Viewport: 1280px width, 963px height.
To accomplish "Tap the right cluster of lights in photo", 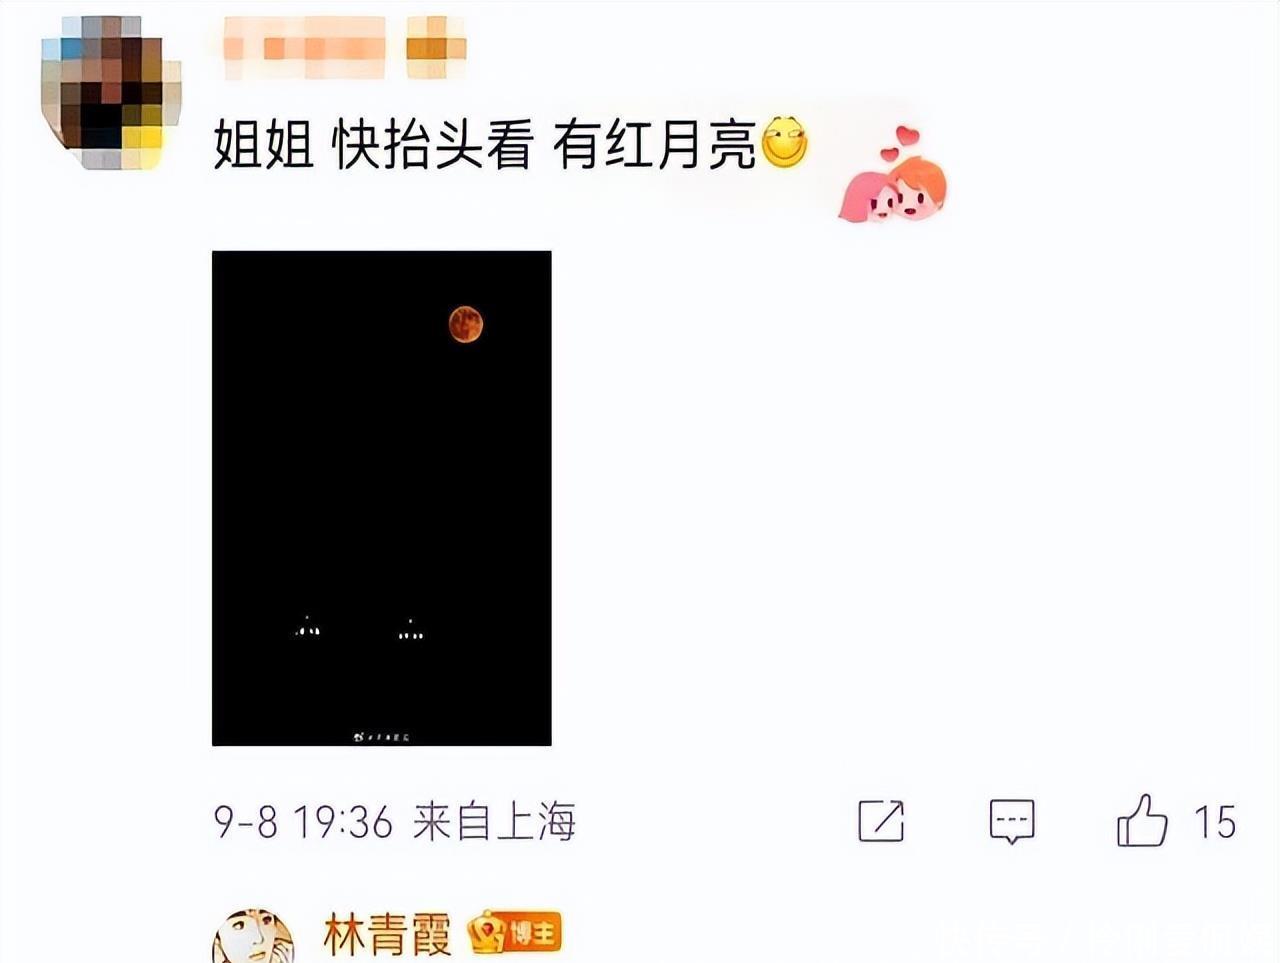I will point(411,630).
